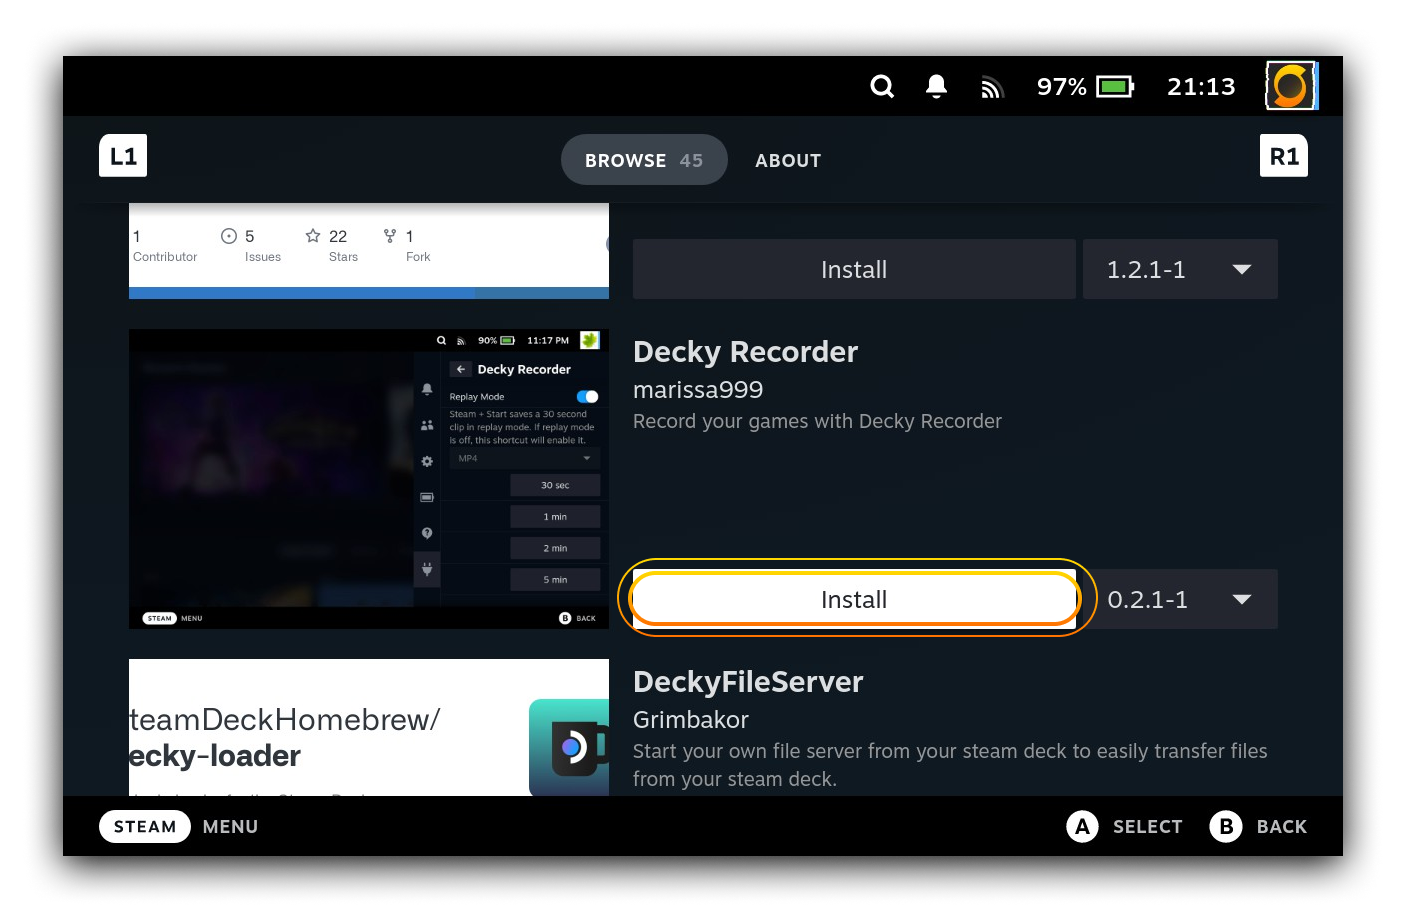Click the 21:13 clock
Screen dimensions: 1405x921
[x=1201, y=87]
